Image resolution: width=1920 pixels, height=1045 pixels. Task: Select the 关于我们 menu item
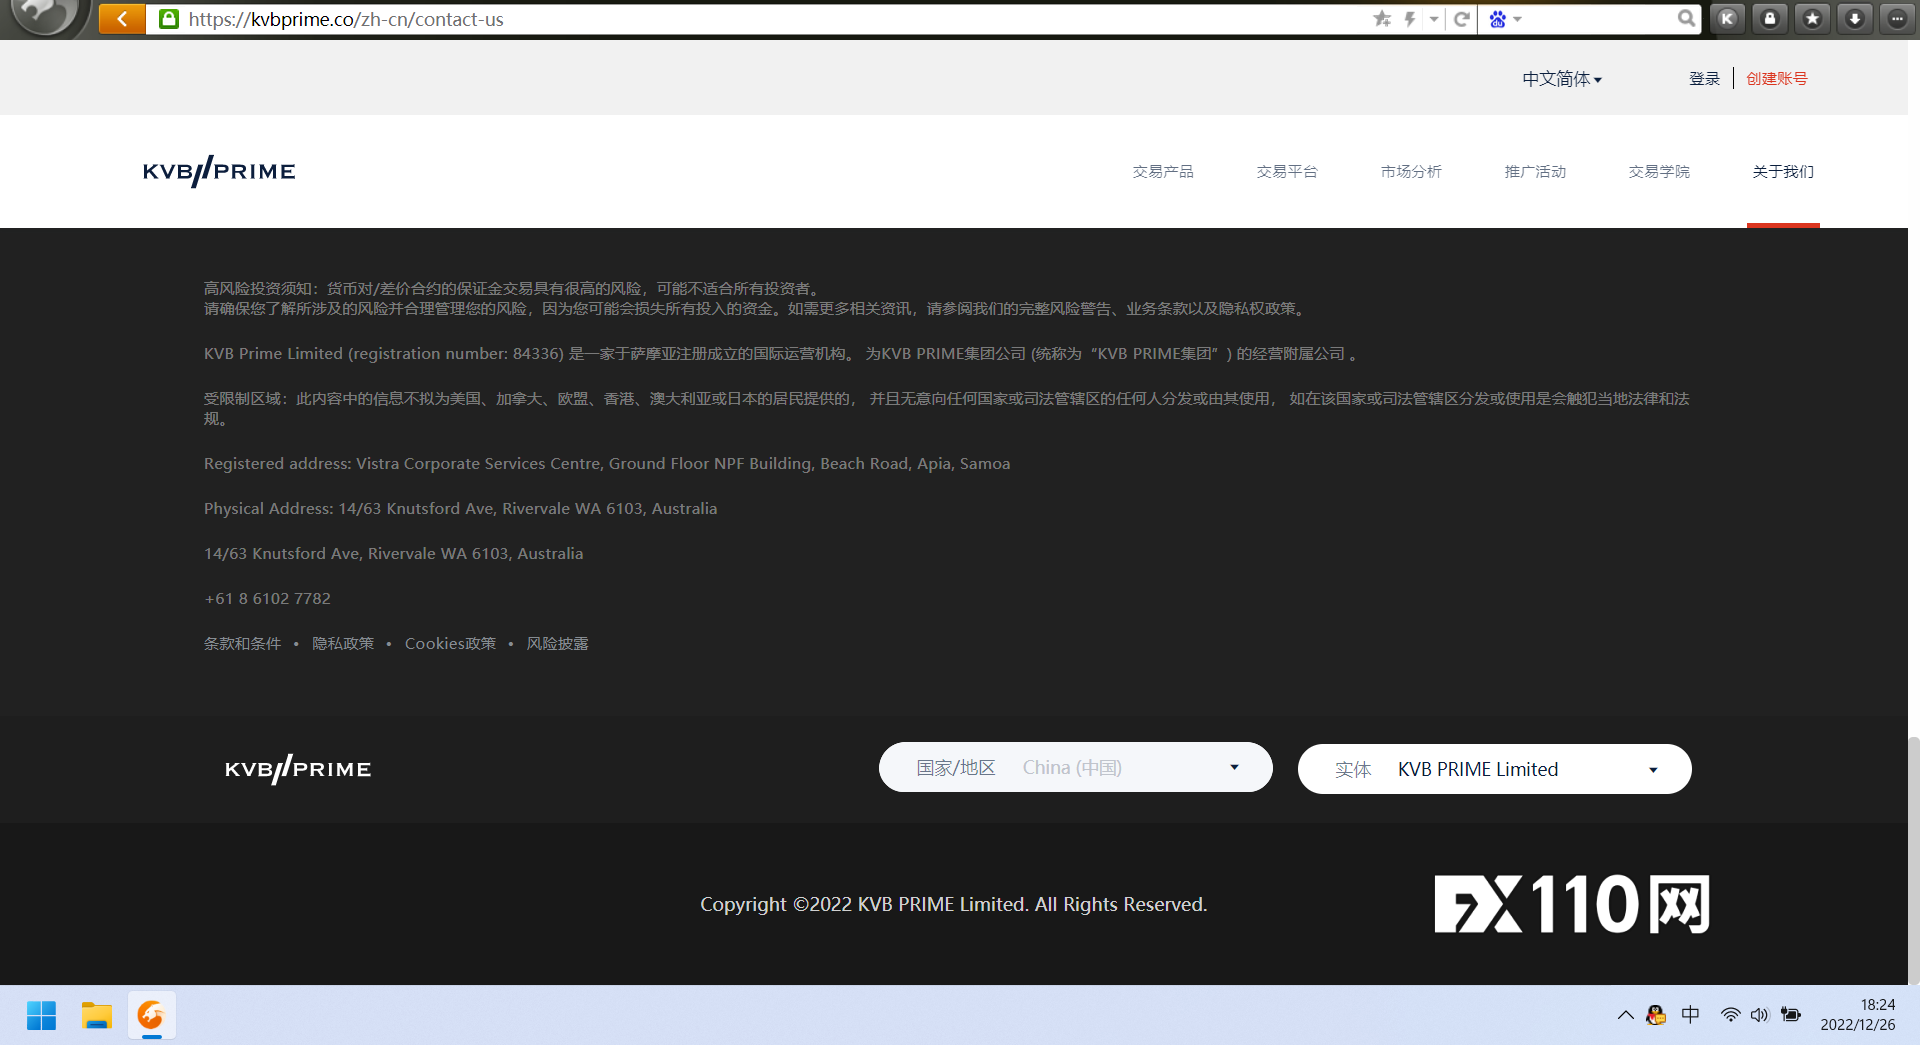coord(1782,172)
